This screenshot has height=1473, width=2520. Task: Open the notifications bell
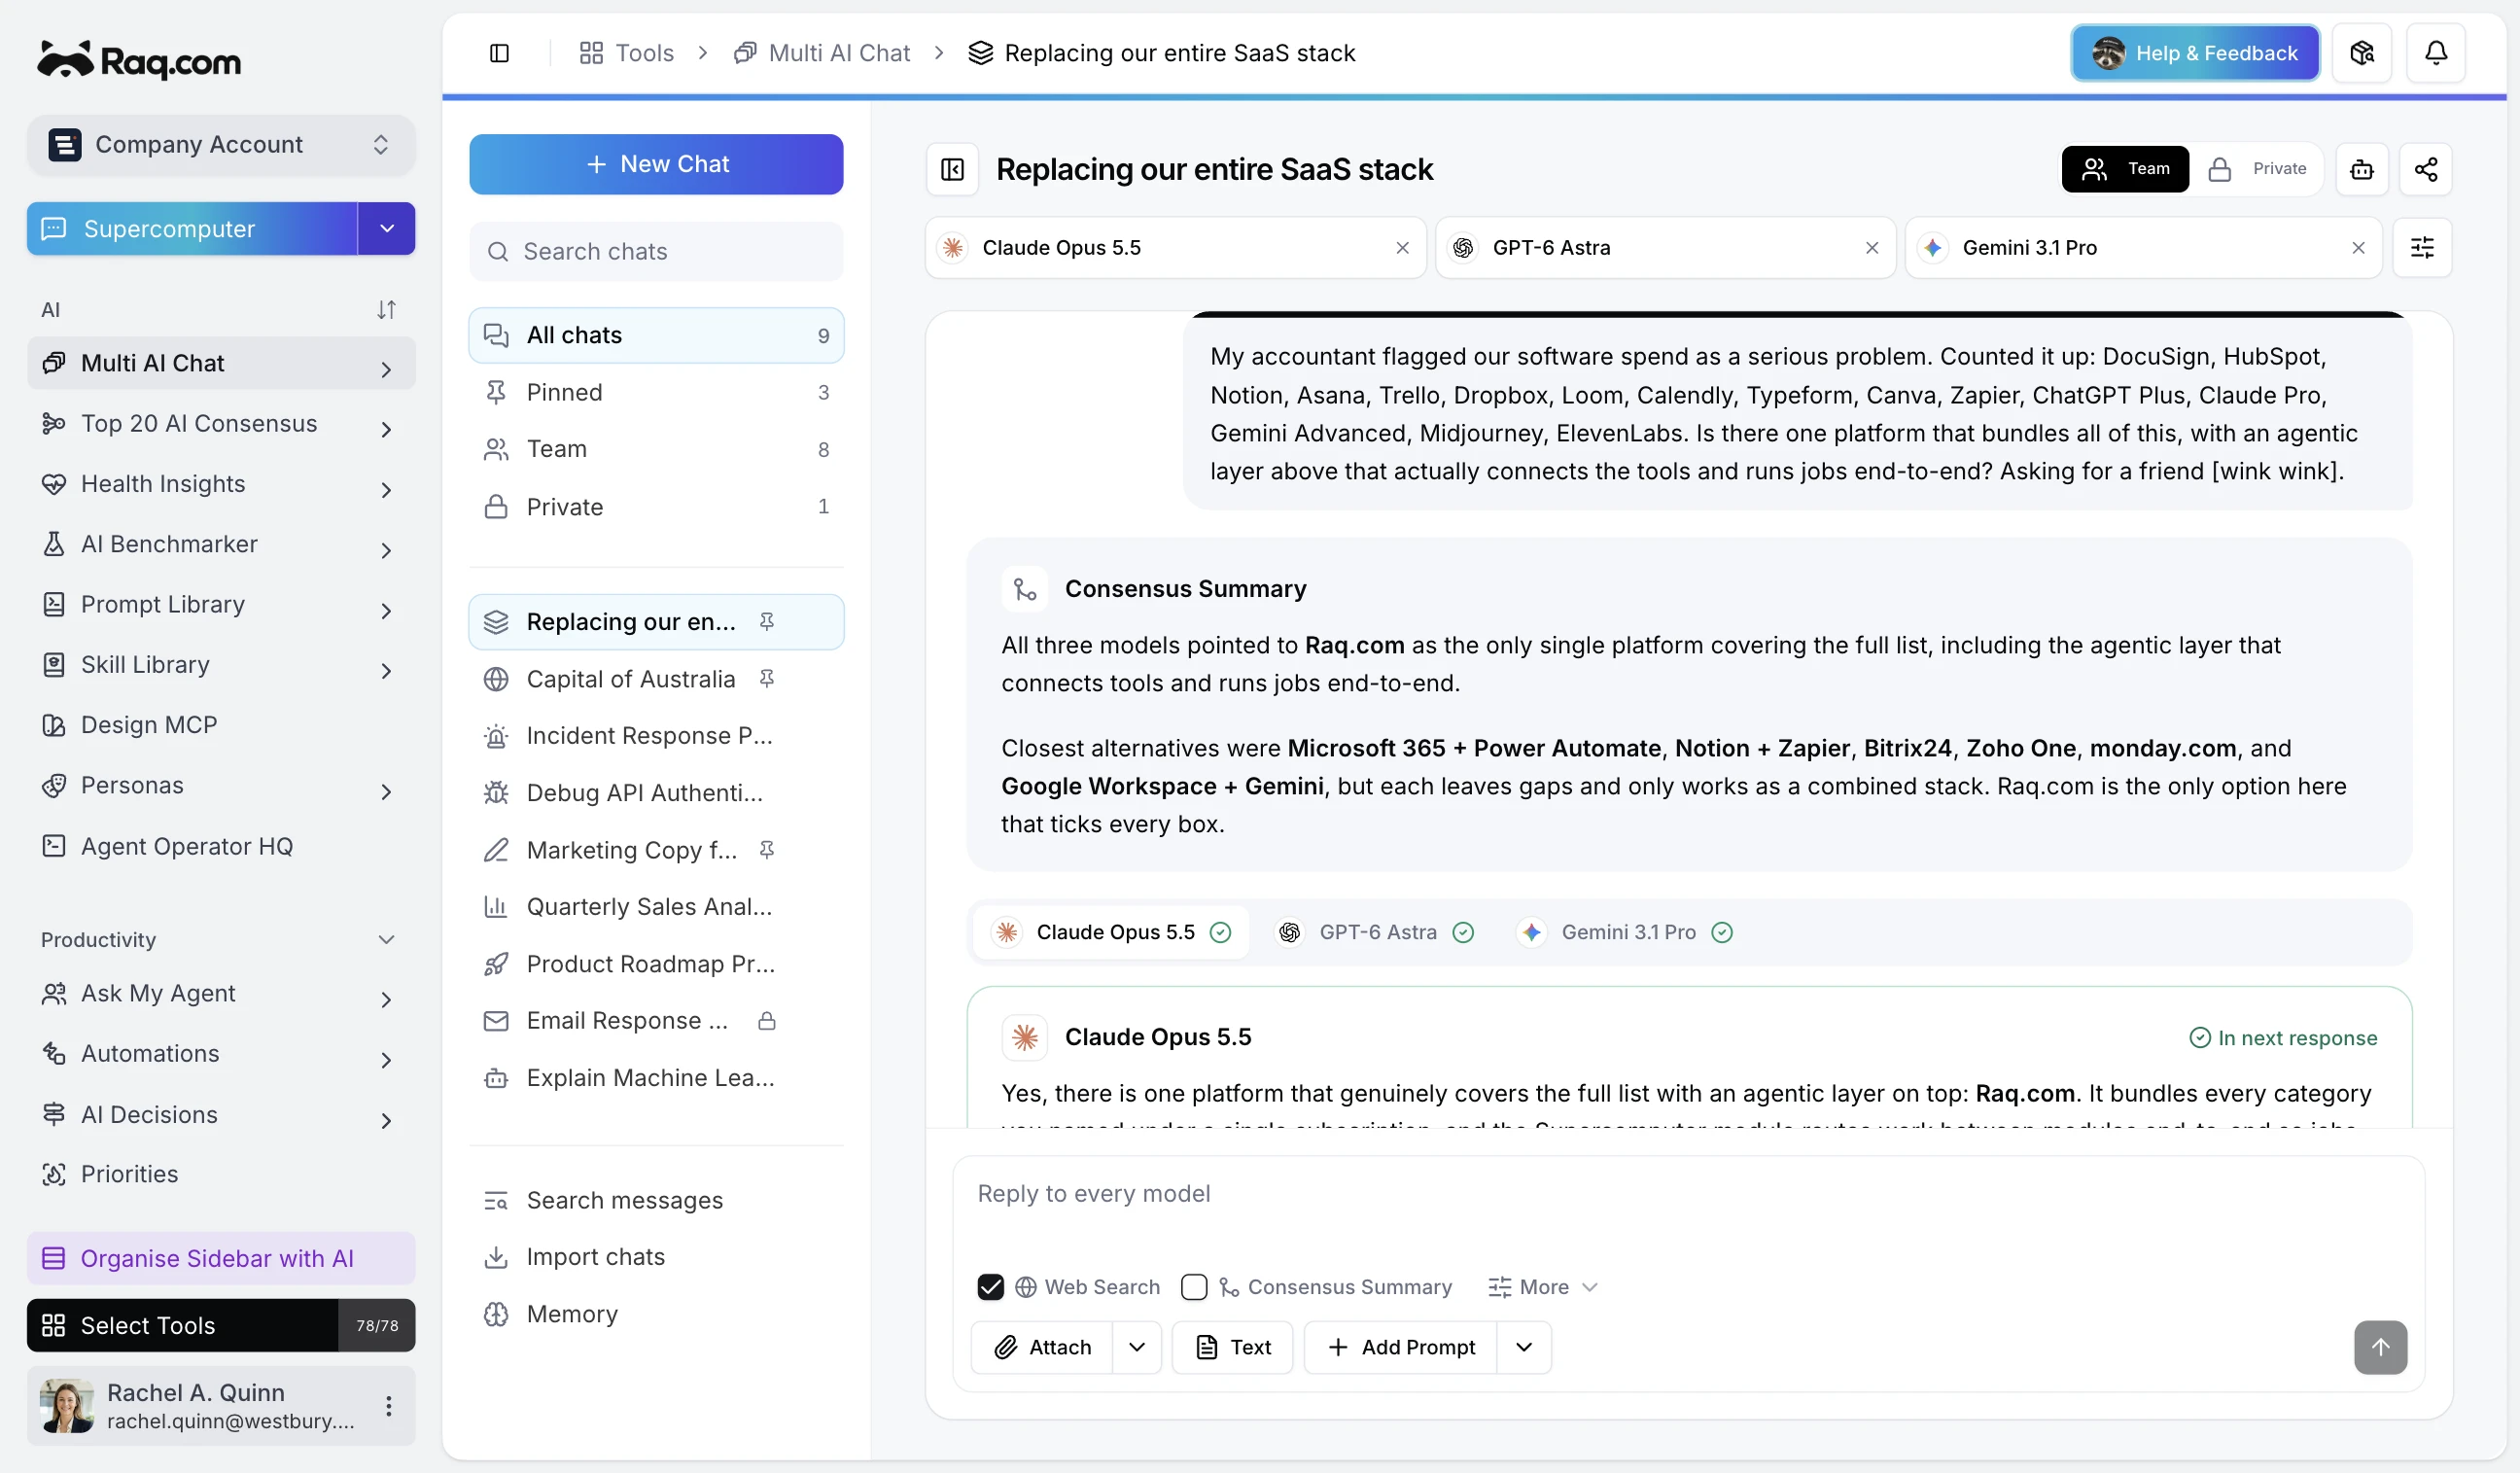2436,53
